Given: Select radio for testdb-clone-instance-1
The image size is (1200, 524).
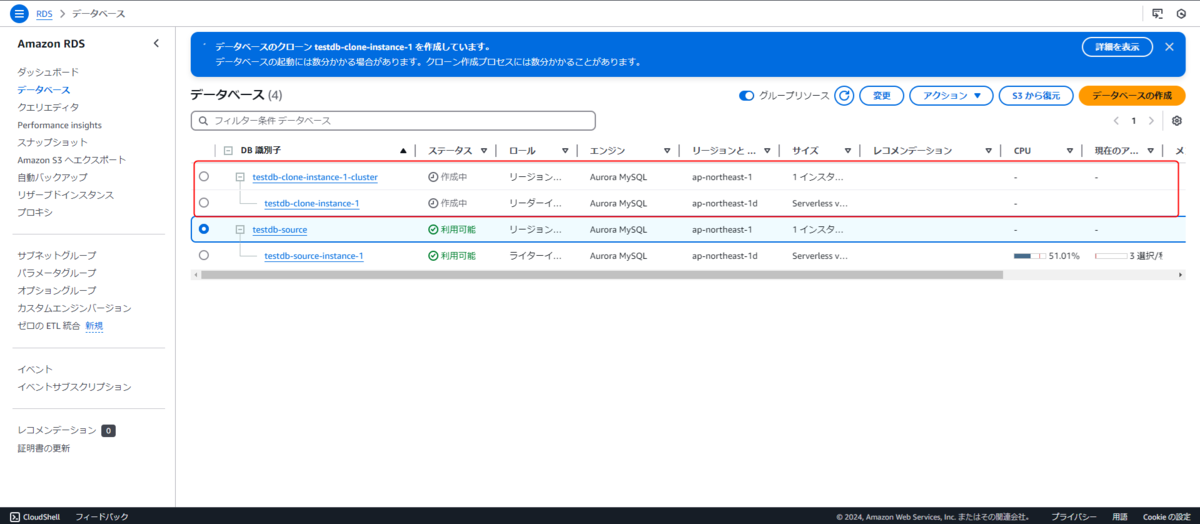Looking at the screenshot, I should [204, 202].
